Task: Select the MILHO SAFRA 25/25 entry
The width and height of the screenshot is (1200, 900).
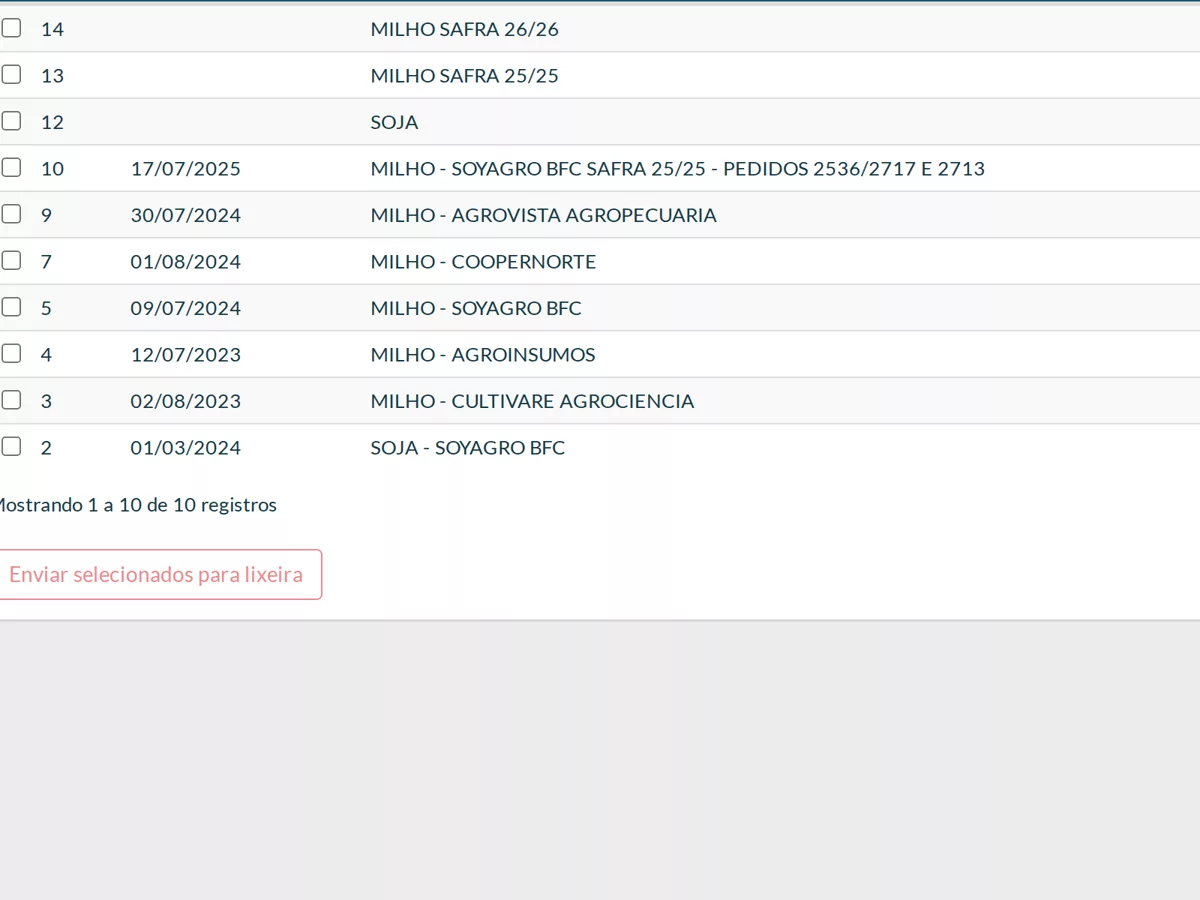Action: tap(465, 75)
